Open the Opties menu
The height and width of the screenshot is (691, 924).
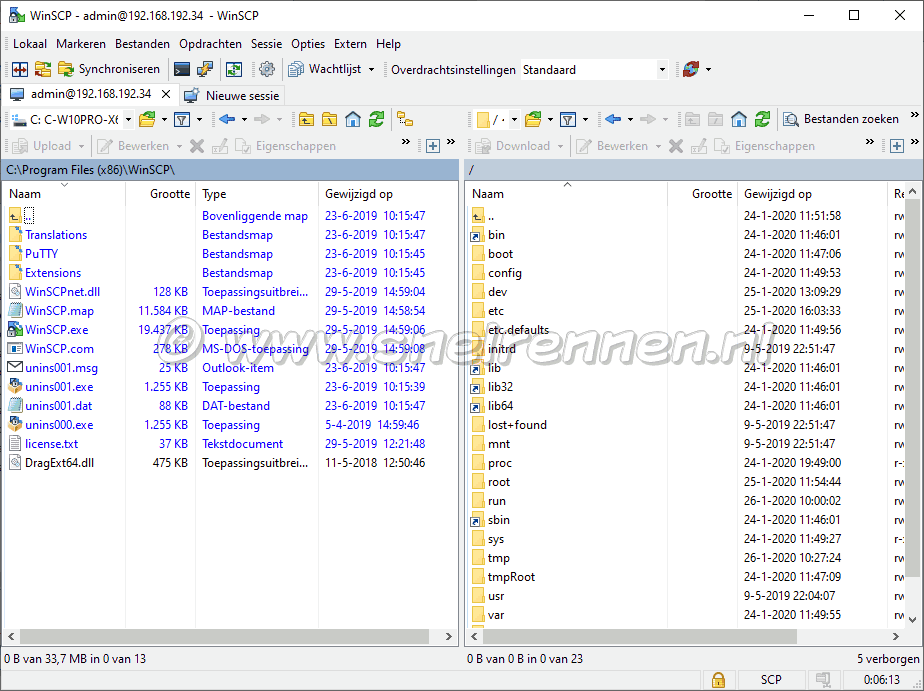pos(308,44)
